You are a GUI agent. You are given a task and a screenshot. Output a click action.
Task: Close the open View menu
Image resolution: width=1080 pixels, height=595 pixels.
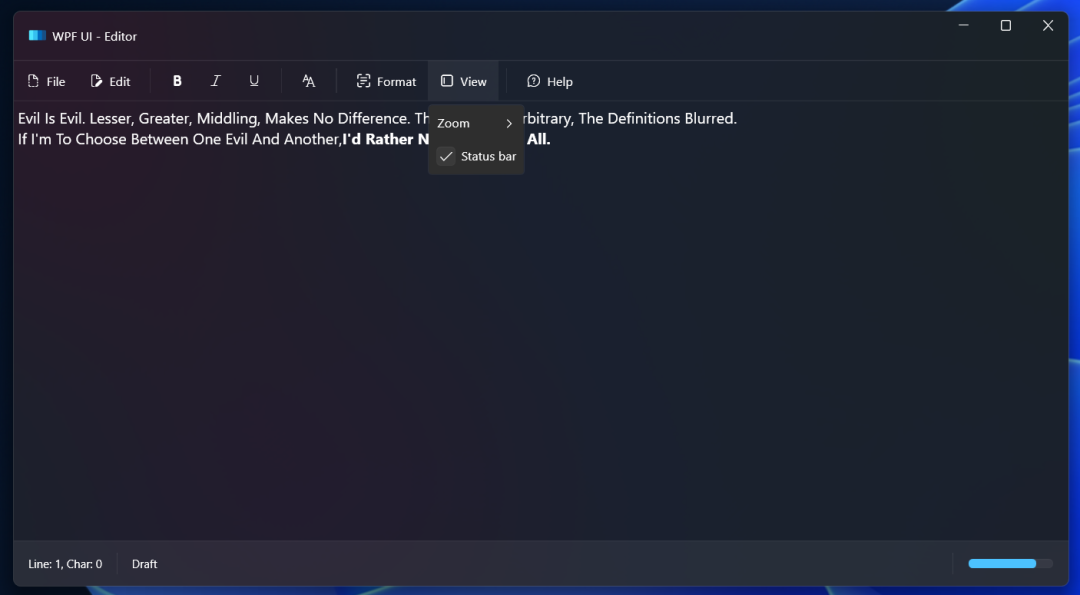[x=463, y=81]
